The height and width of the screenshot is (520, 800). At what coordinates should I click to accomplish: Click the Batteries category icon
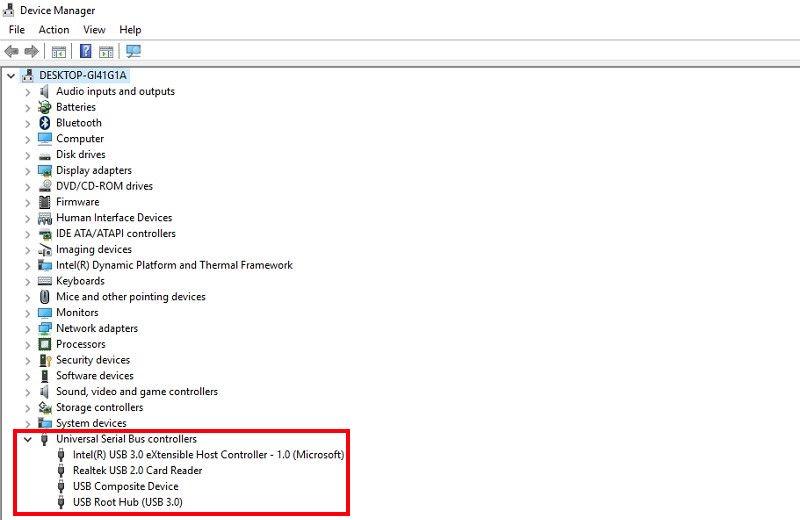(x=45, y=107)
